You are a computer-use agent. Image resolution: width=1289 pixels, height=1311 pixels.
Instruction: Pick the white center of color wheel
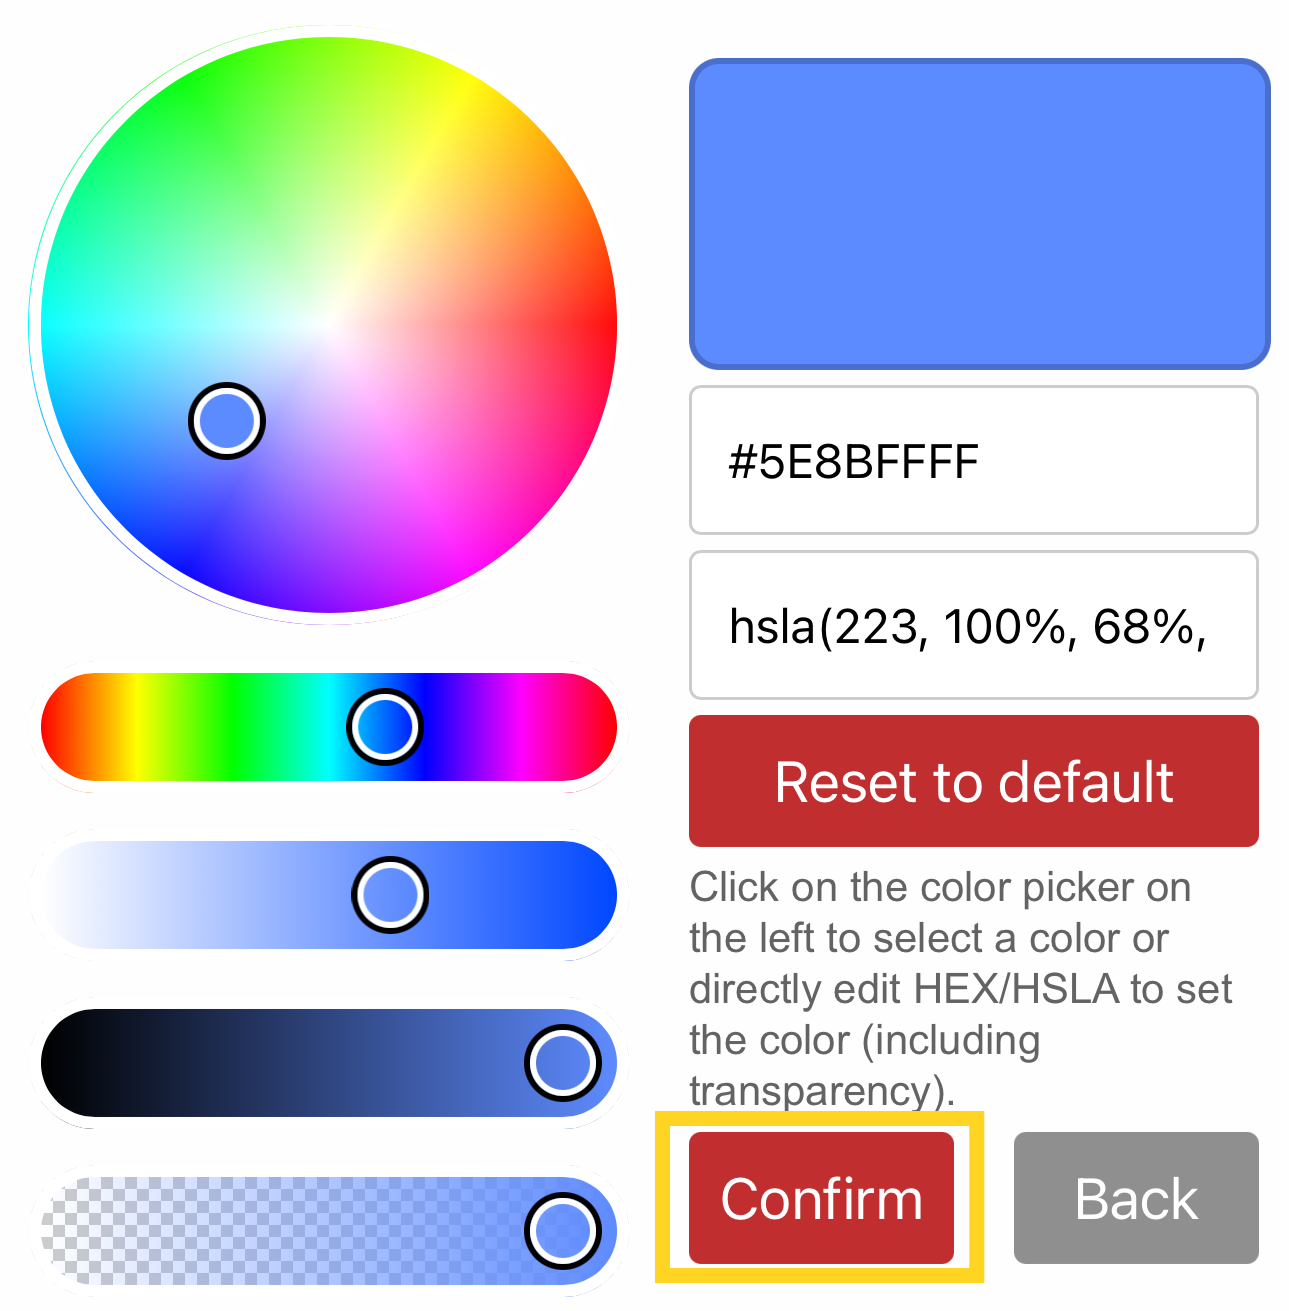[x=329, y=324]
